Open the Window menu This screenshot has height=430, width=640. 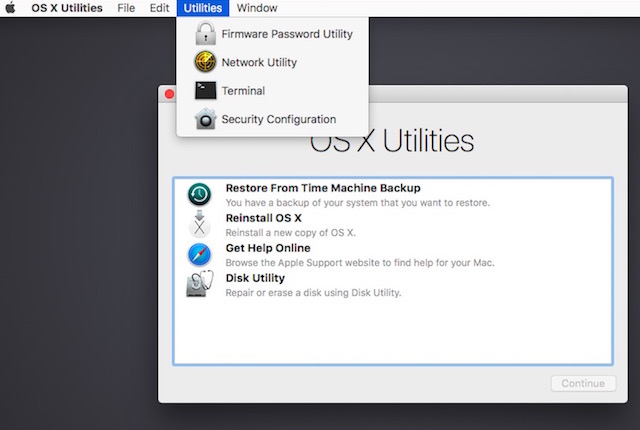[x=257, y=8]
